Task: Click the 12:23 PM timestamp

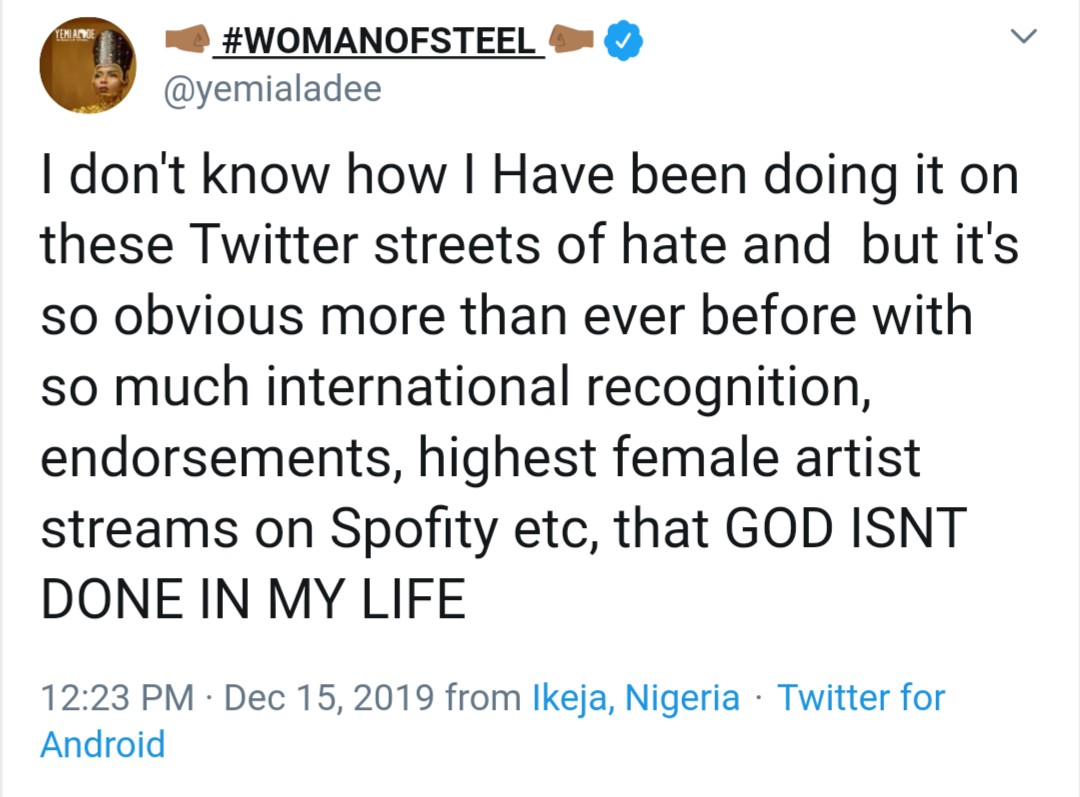Action: coord(117,698)
